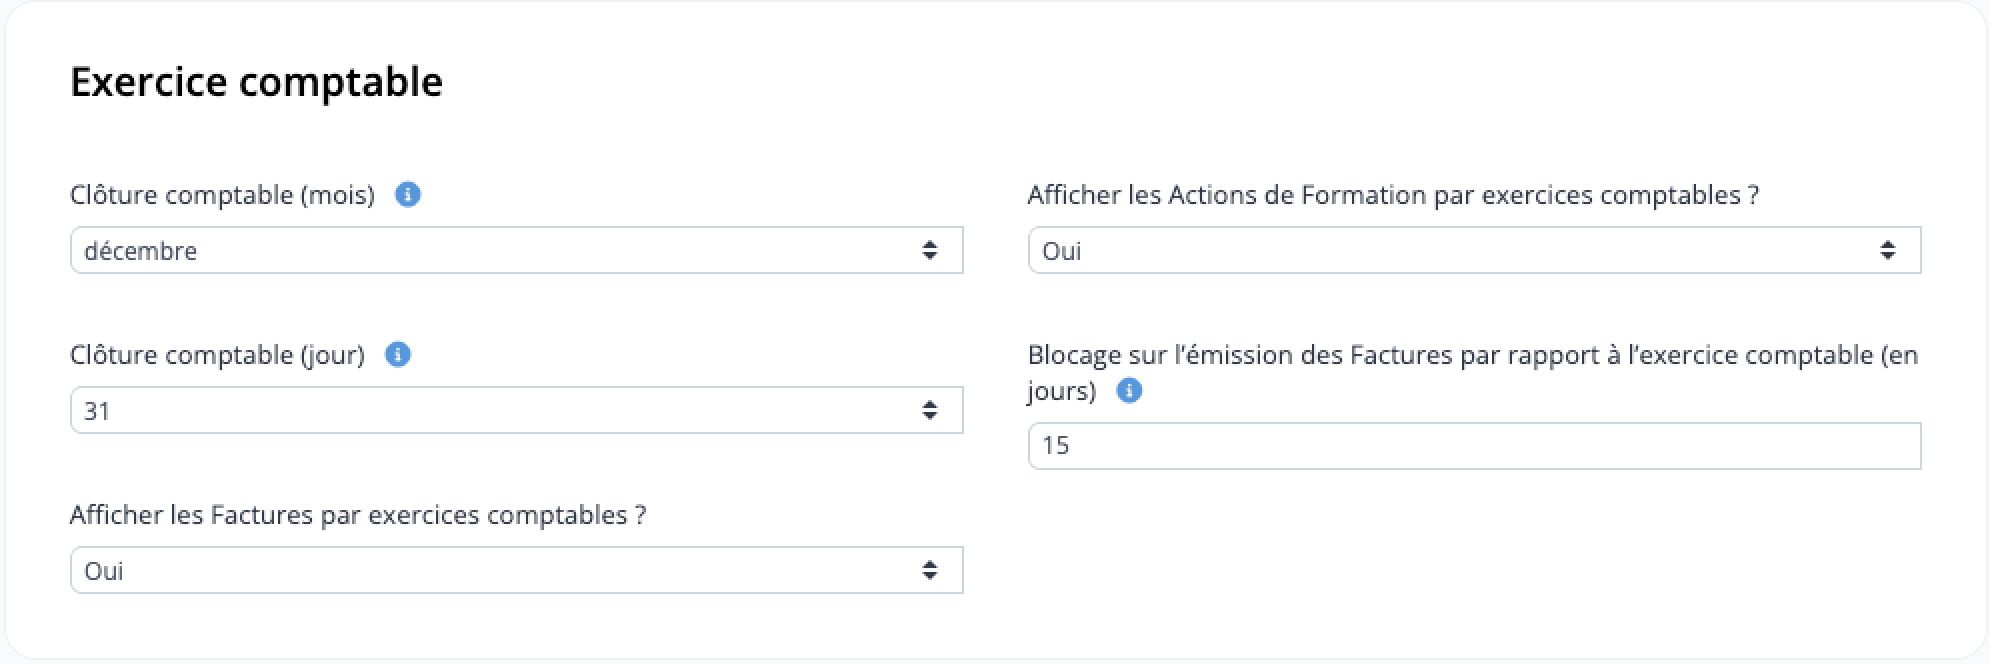Open Afficher les Factures par exercices dropdown
The image size is (1990, 664).
[516, 570]
